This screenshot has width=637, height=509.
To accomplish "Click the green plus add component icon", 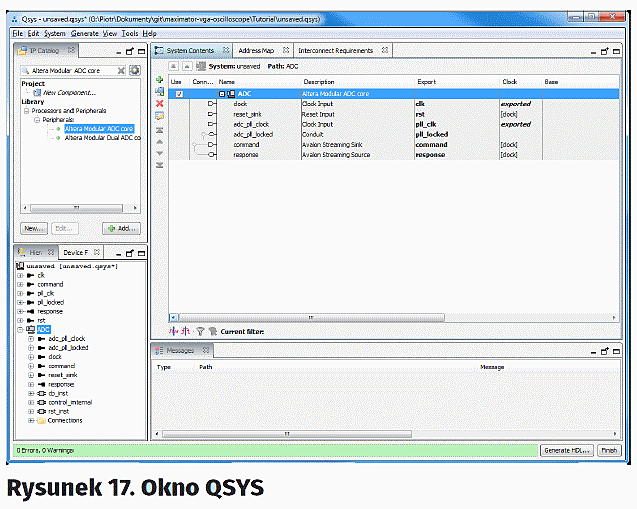I will click(x=159, y=80).
